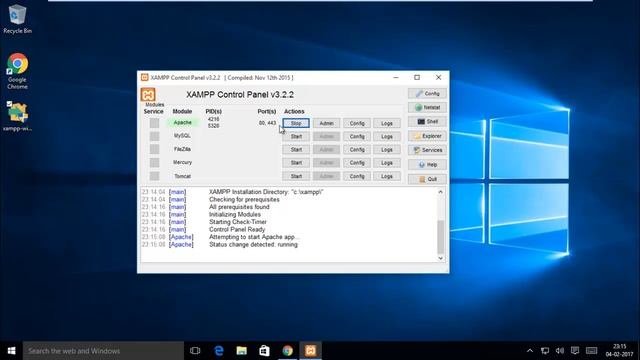Launch Microsoft Edge from the taskbar

[219, 351]
